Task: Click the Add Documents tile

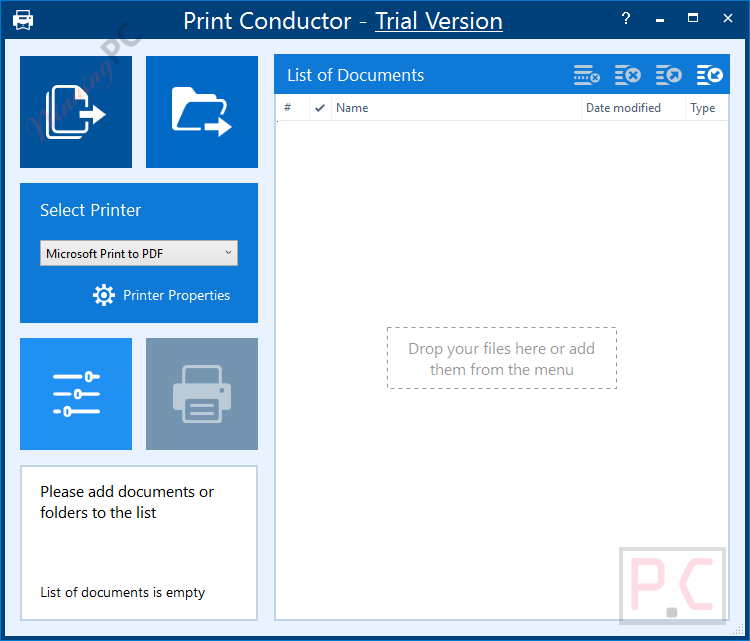Action: 76,112
